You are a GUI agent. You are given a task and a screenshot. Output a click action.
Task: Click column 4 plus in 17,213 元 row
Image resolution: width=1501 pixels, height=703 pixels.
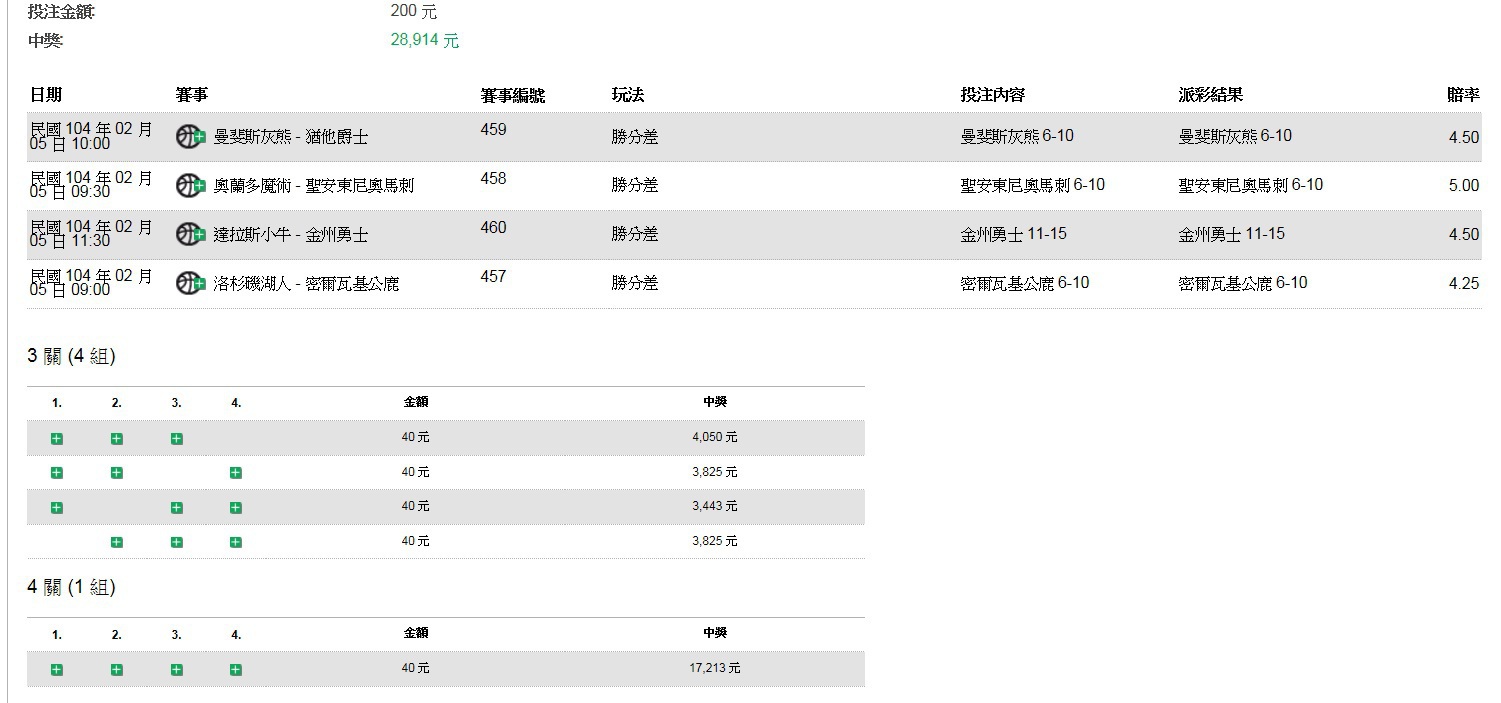click(236, 669)
